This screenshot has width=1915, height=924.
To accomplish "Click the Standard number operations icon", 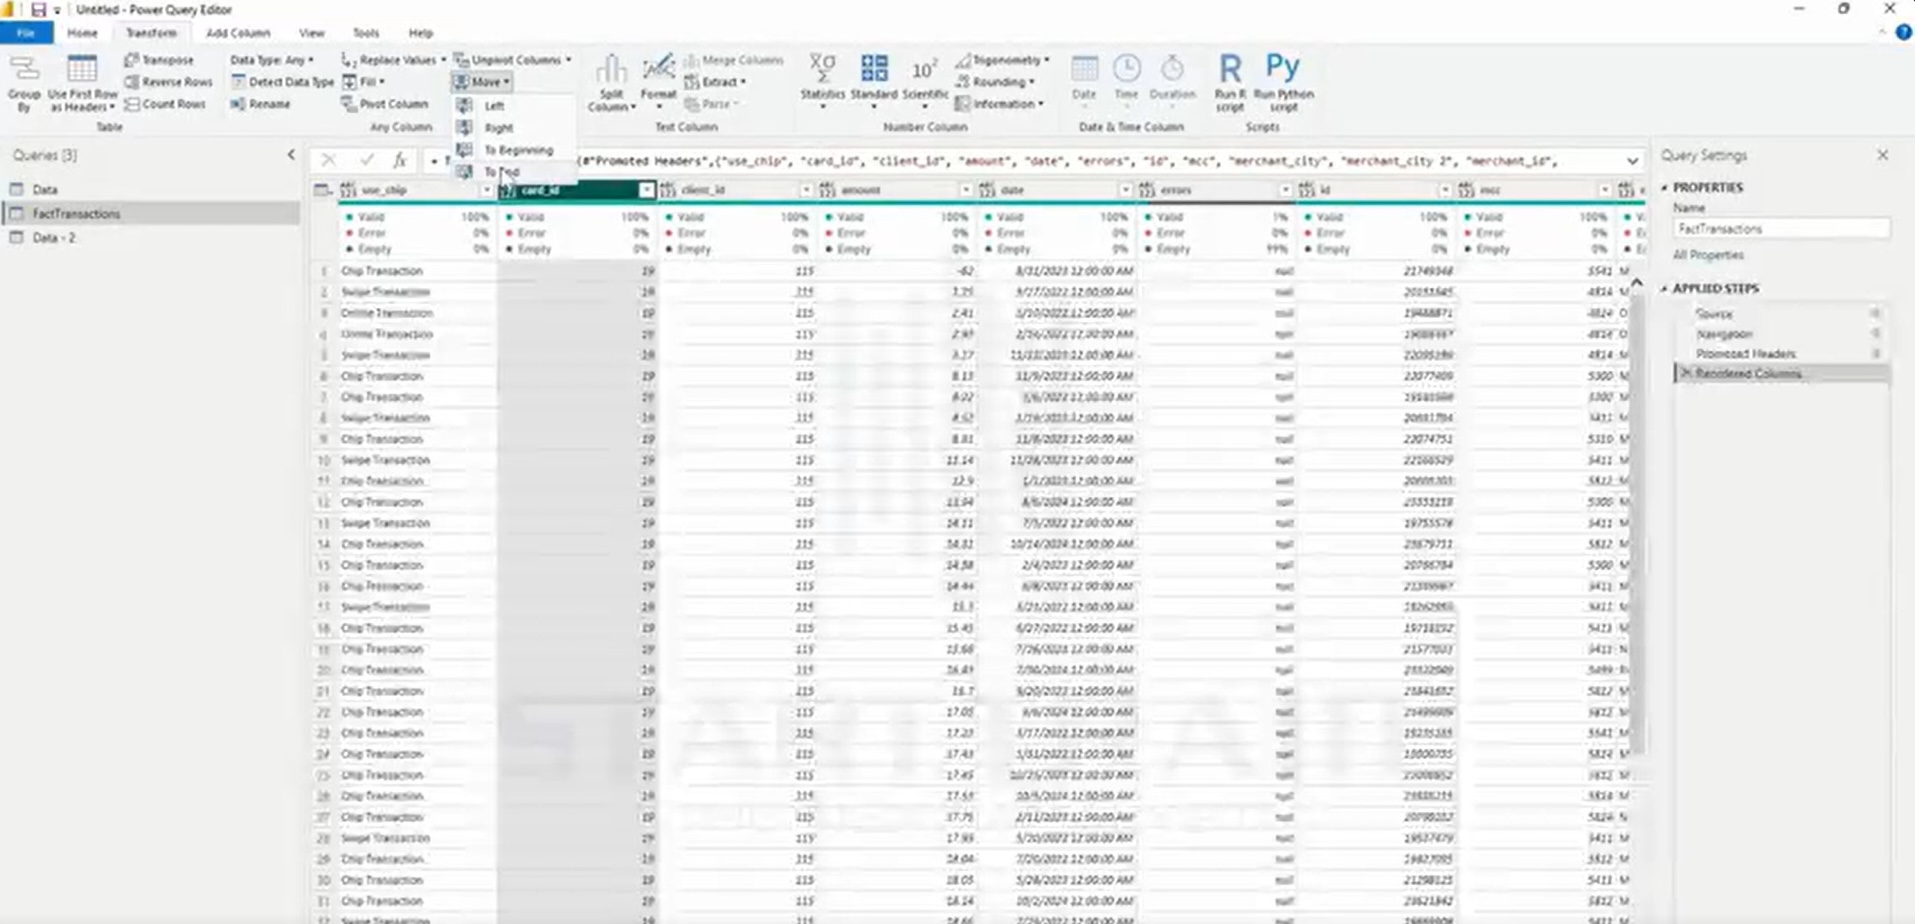I will (x=874, y=69).
